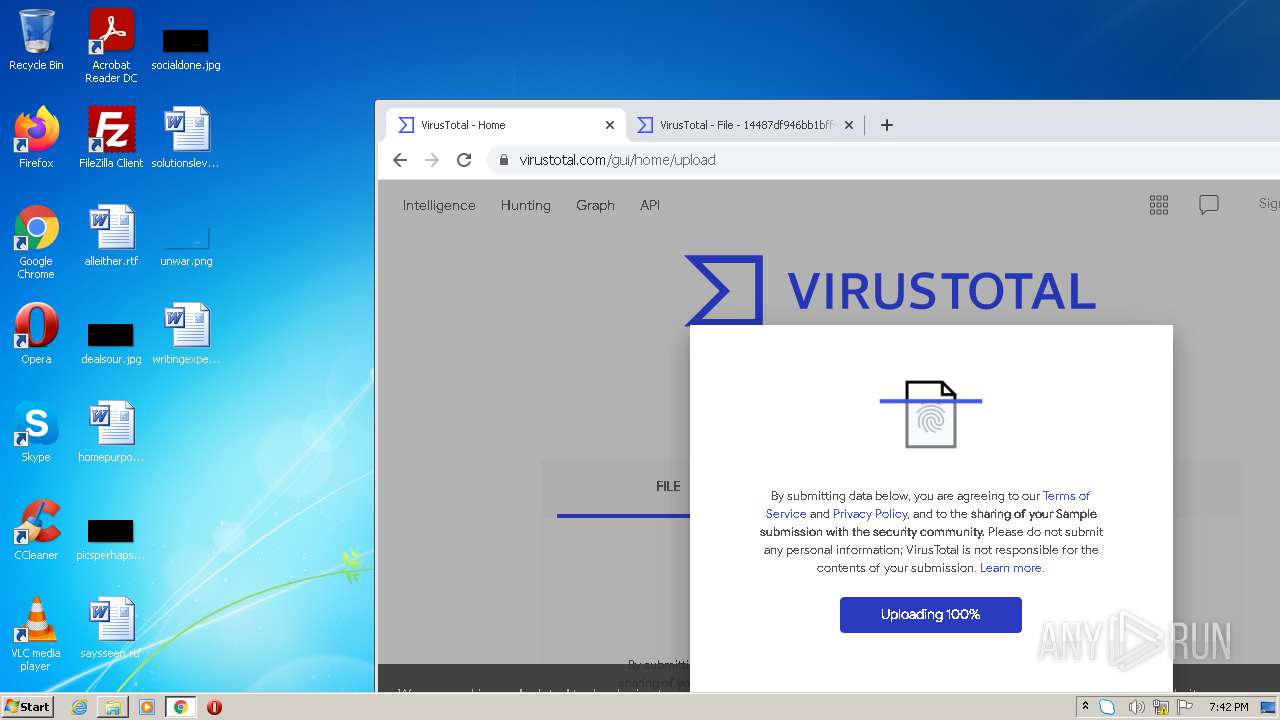
Task: View site security padlock info
Action: 503,160
